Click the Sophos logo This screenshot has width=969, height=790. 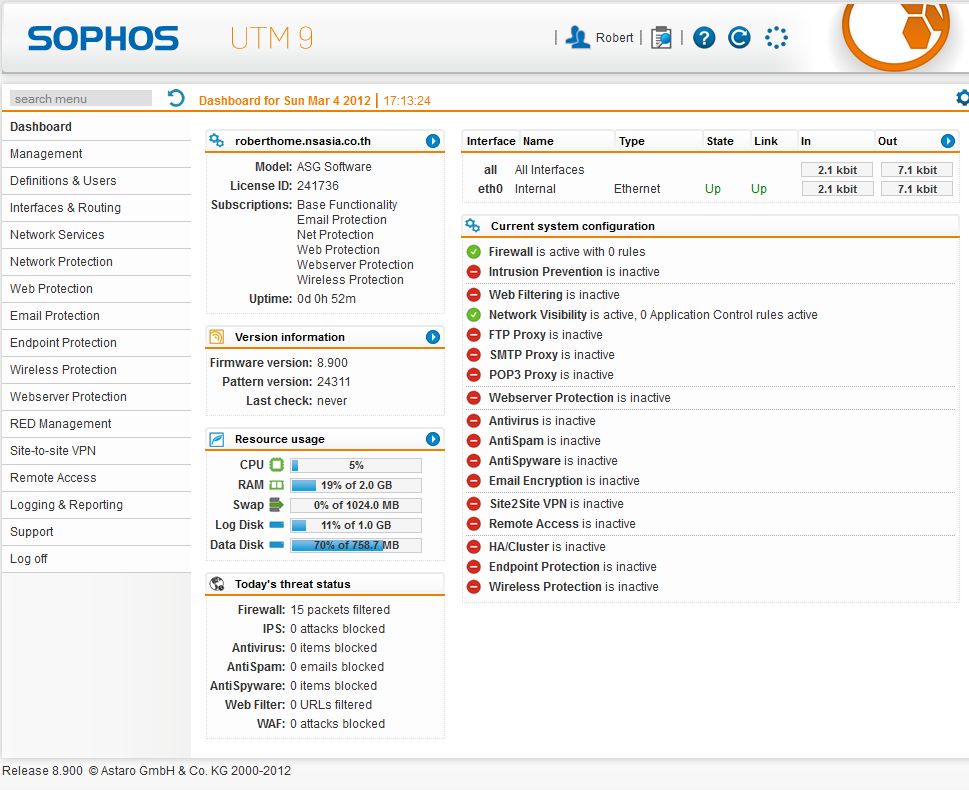(103, 38)
